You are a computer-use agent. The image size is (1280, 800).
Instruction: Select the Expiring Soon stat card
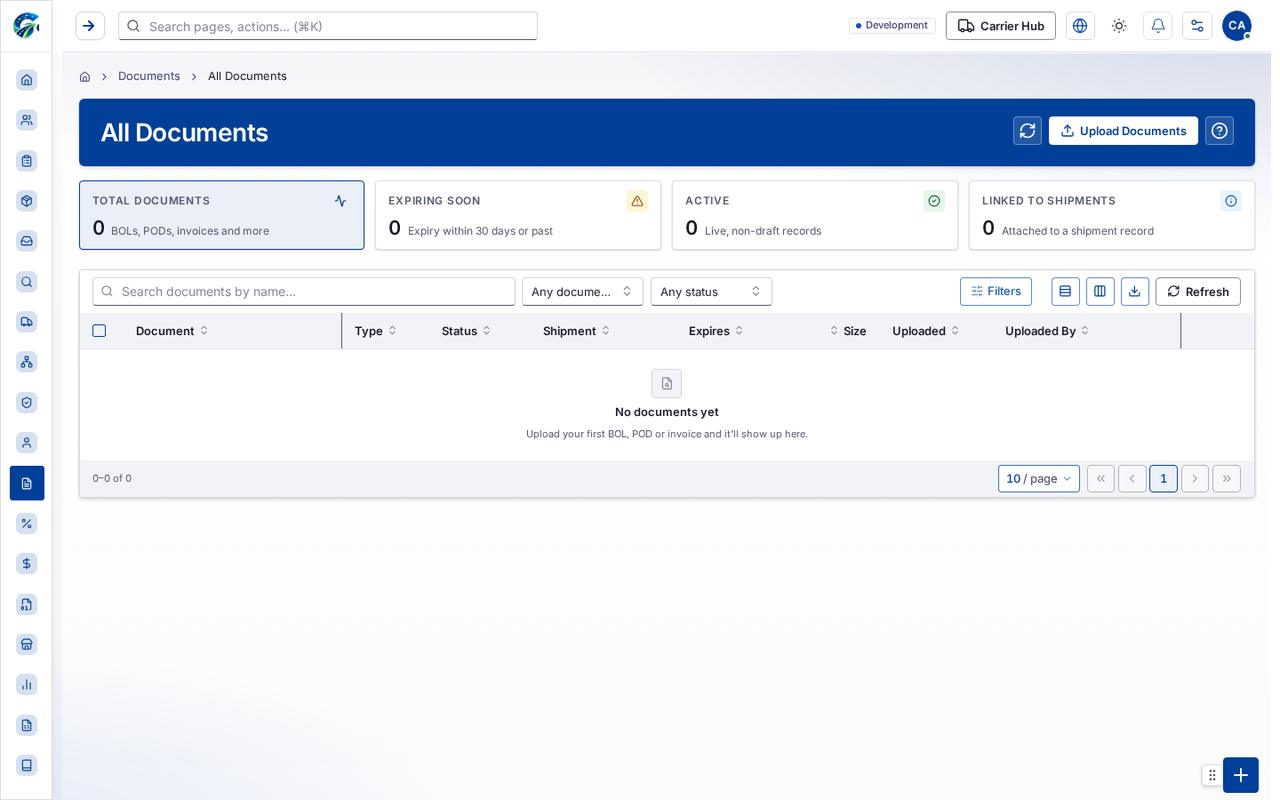pos(518,215)
